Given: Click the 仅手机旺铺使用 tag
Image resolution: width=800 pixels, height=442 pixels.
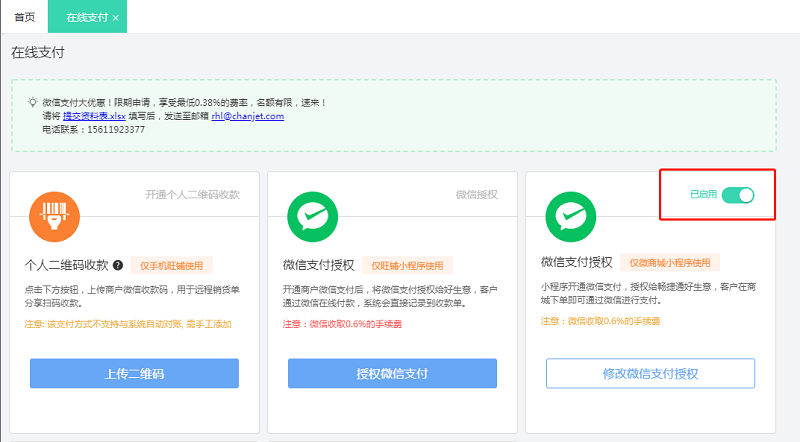Looking at the screenshot, I should coord(171,266).
